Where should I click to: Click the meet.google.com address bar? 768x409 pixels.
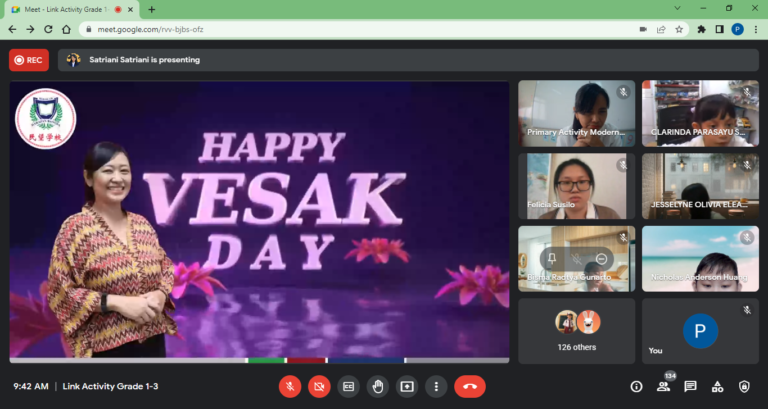point(300,29)
